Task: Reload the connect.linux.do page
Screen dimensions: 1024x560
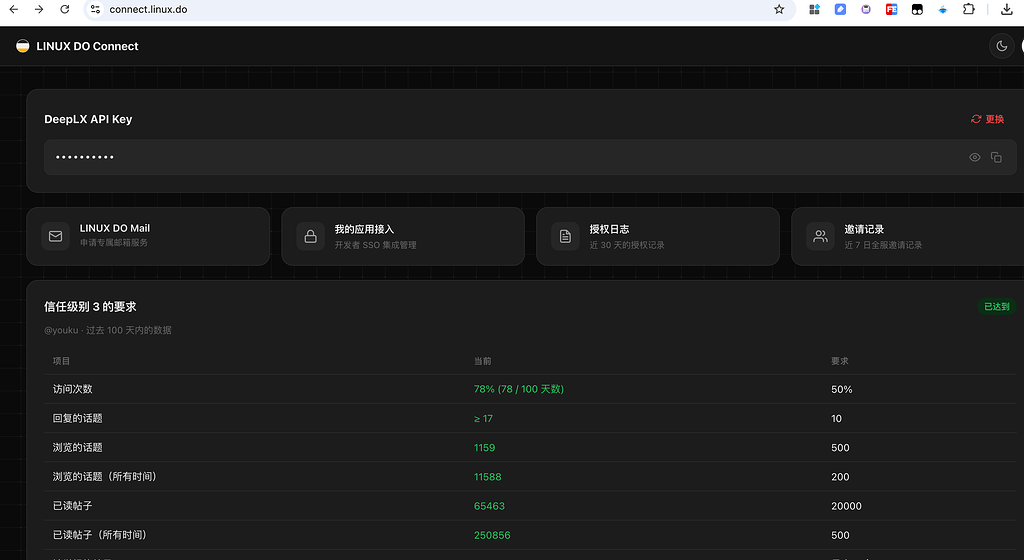Action: click(65, 9)
